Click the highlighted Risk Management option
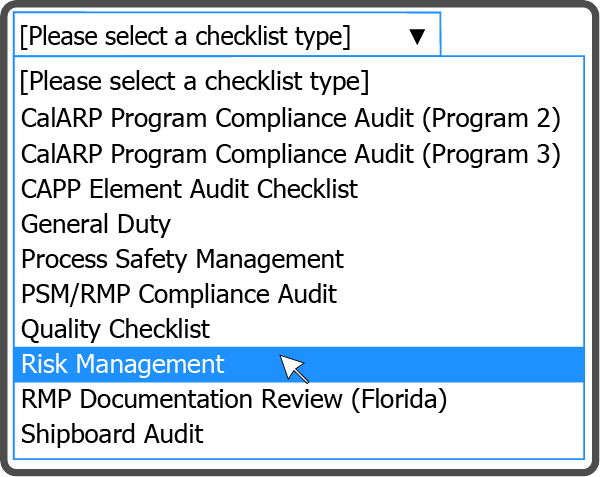600x477 pixels. [x=123, y=364]
